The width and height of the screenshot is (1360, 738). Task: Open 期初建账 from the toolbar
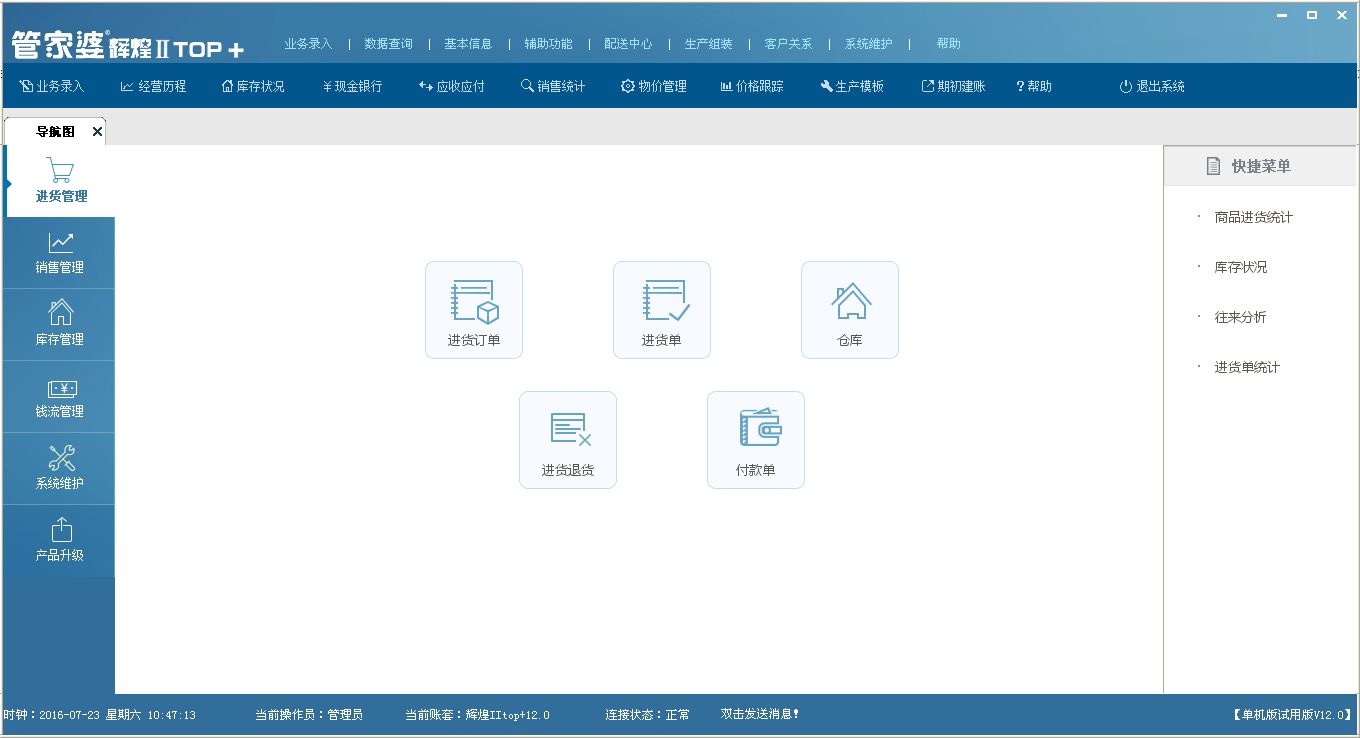coord(951,86)
